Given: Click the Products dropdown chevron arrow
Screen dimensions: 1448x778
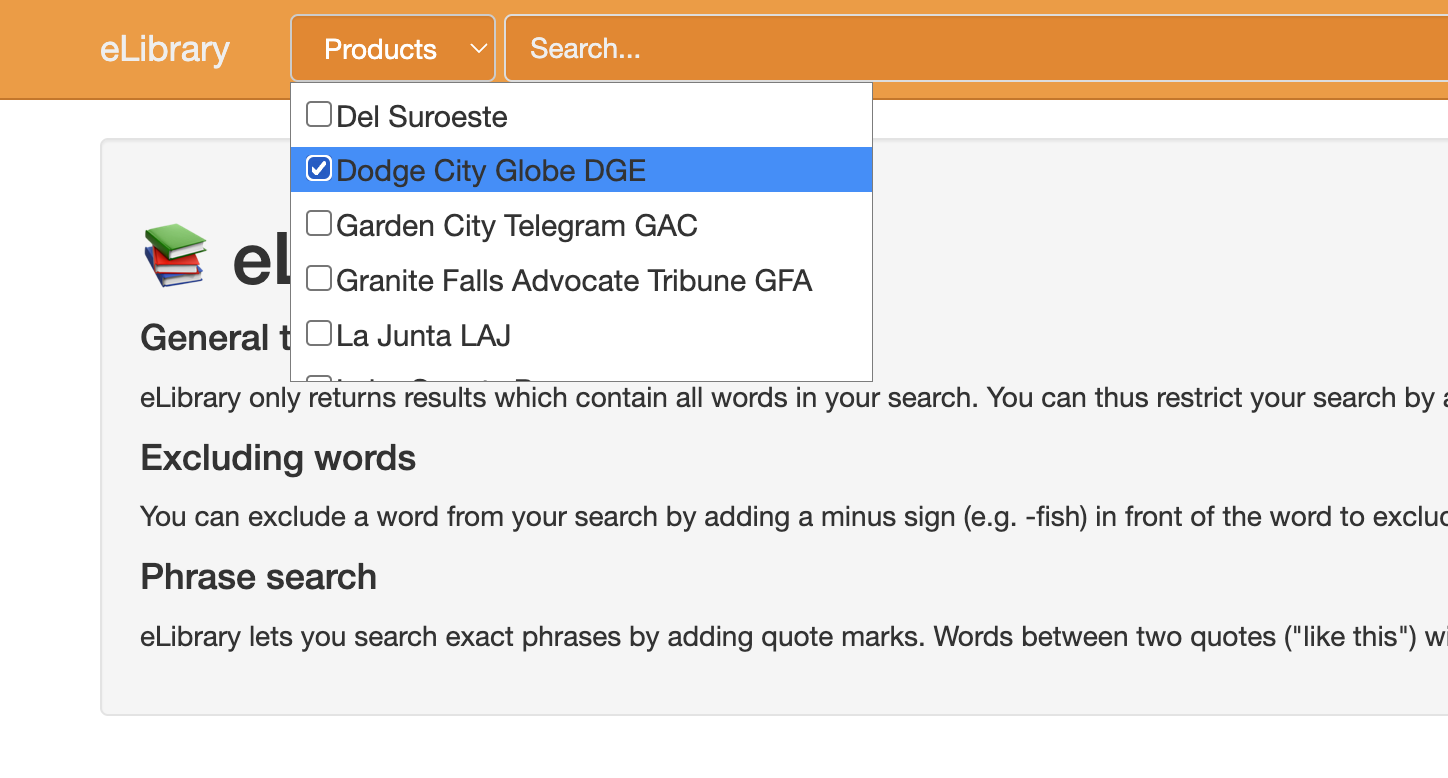Looking at the screenshot, I should pos(478,48).
